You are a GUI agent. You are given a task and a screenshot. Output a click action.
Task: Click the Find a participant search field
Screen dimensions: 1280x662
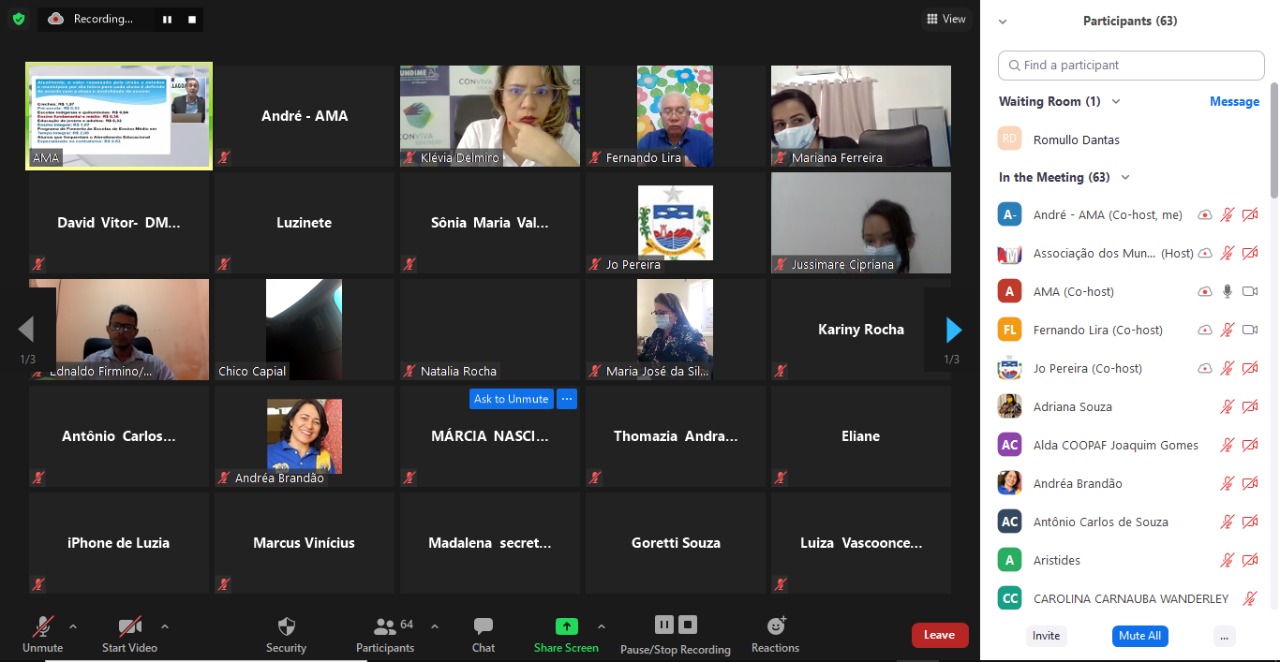coord(1131,65)
